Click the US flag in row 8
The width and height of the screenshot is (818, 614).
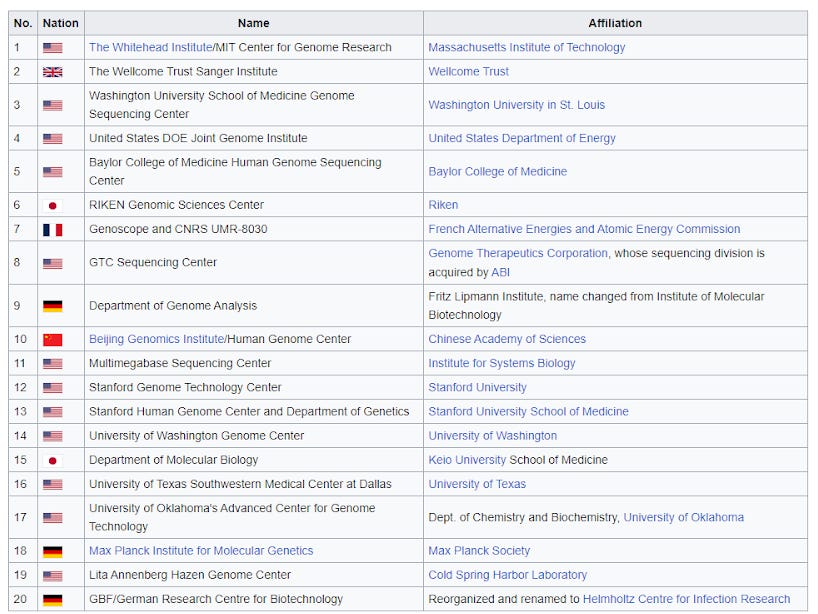pyautogui.click(x=52, y=263)
